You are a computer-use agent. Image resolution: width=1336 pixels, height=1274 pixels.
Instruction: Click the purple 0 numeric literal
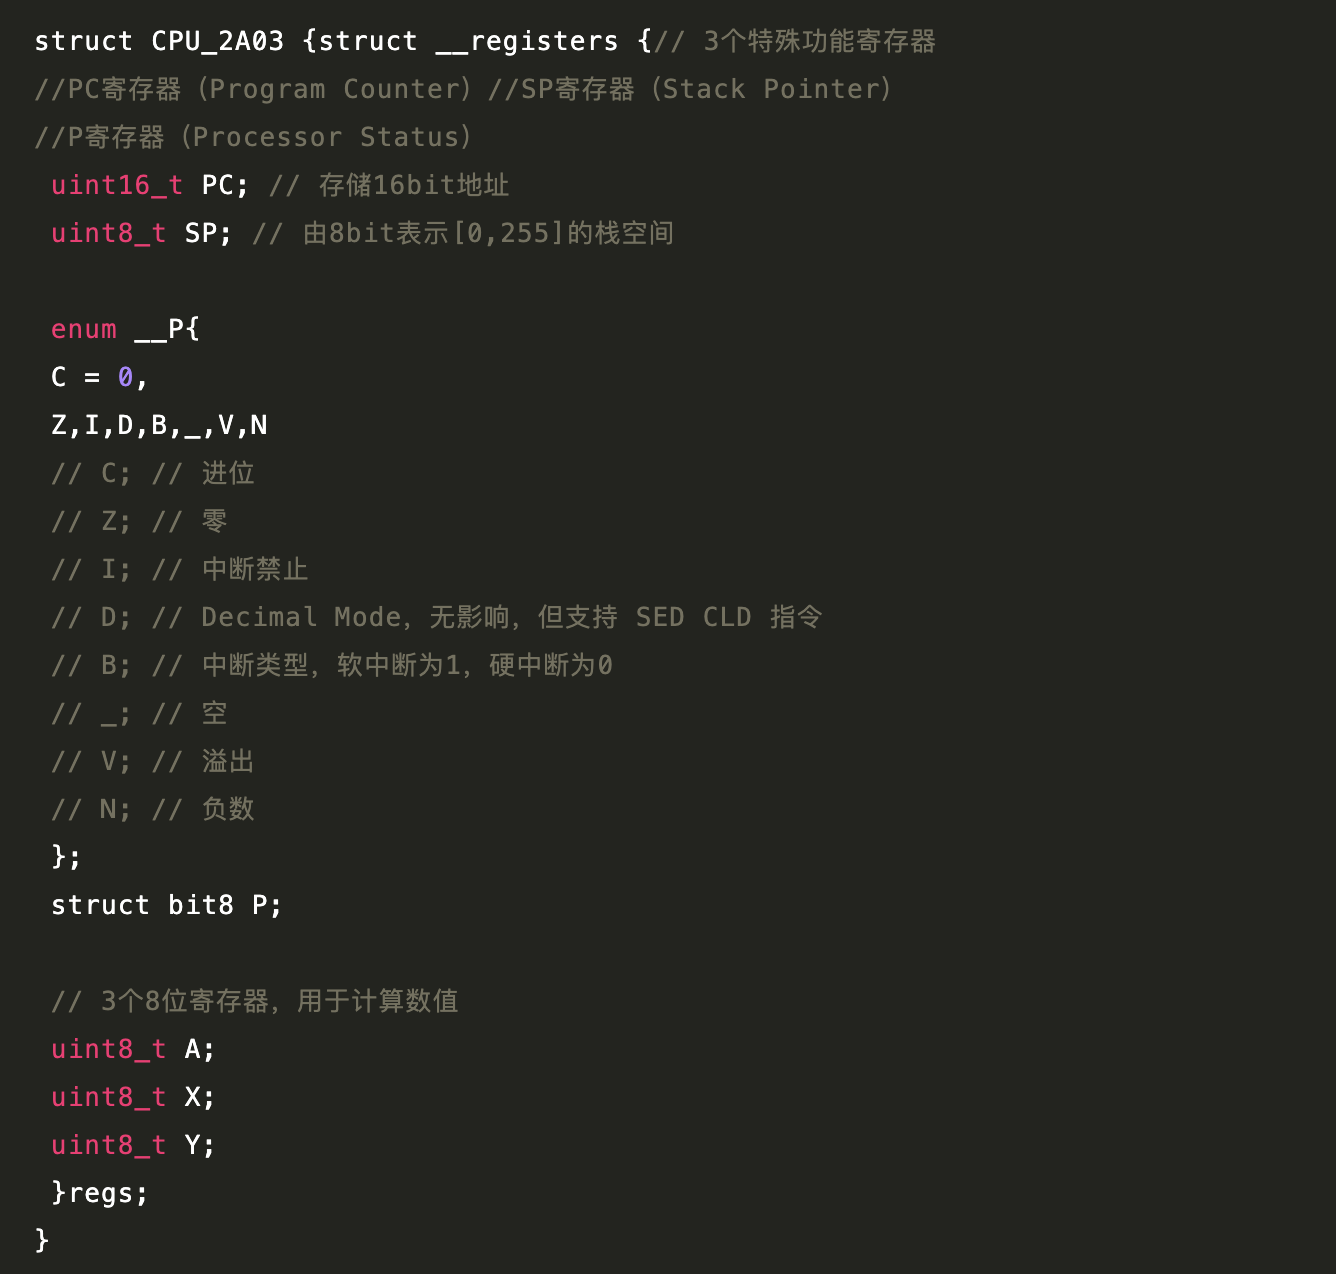[x=125, y=377]
